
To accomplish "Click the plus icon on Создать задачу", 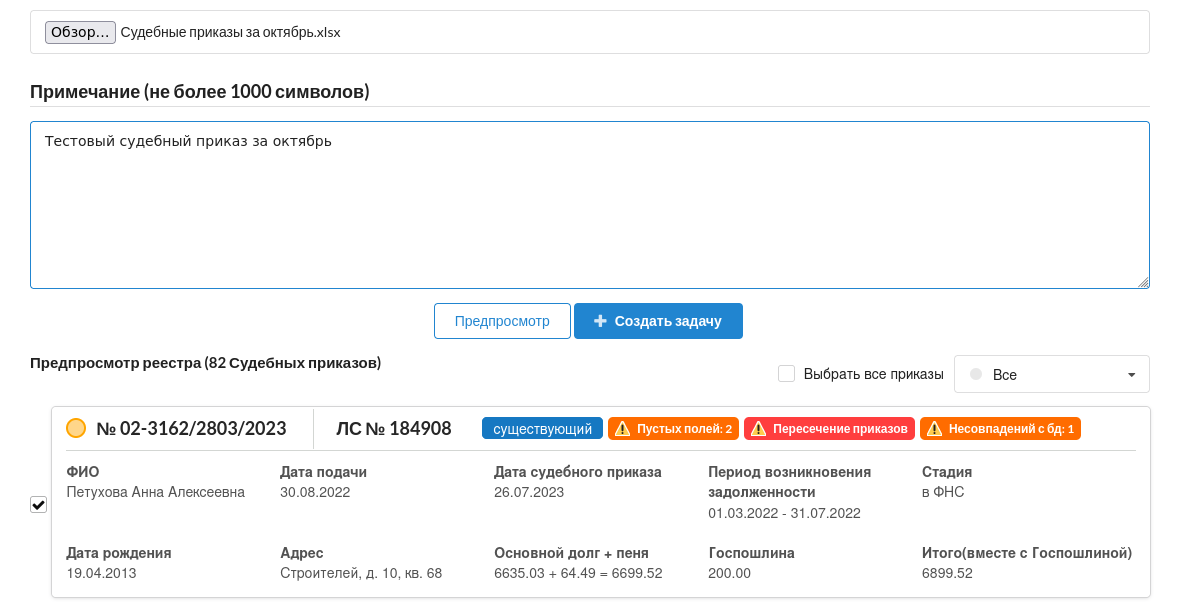I will pyautogui.click(x=600, y=321).
